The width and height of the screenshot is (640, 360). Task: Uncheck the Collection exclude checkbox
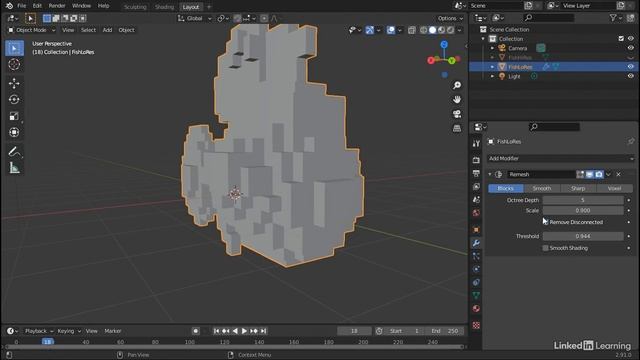(x=621, y=39)
